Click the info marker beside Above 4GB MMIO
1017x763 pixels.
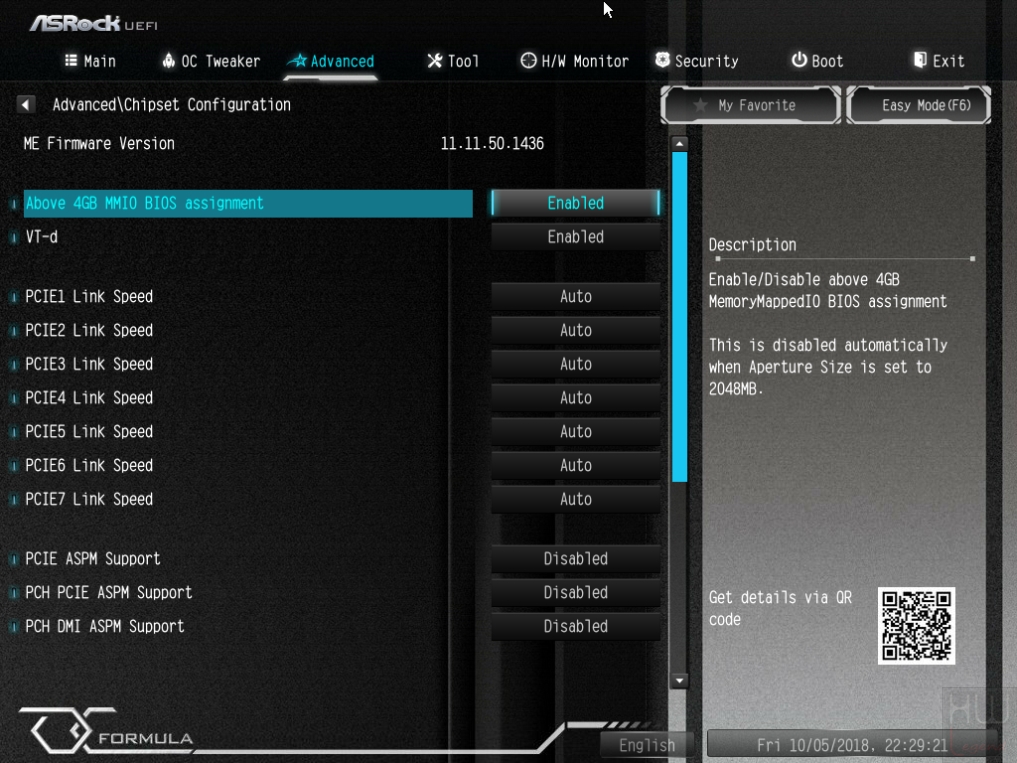[14, 203]
